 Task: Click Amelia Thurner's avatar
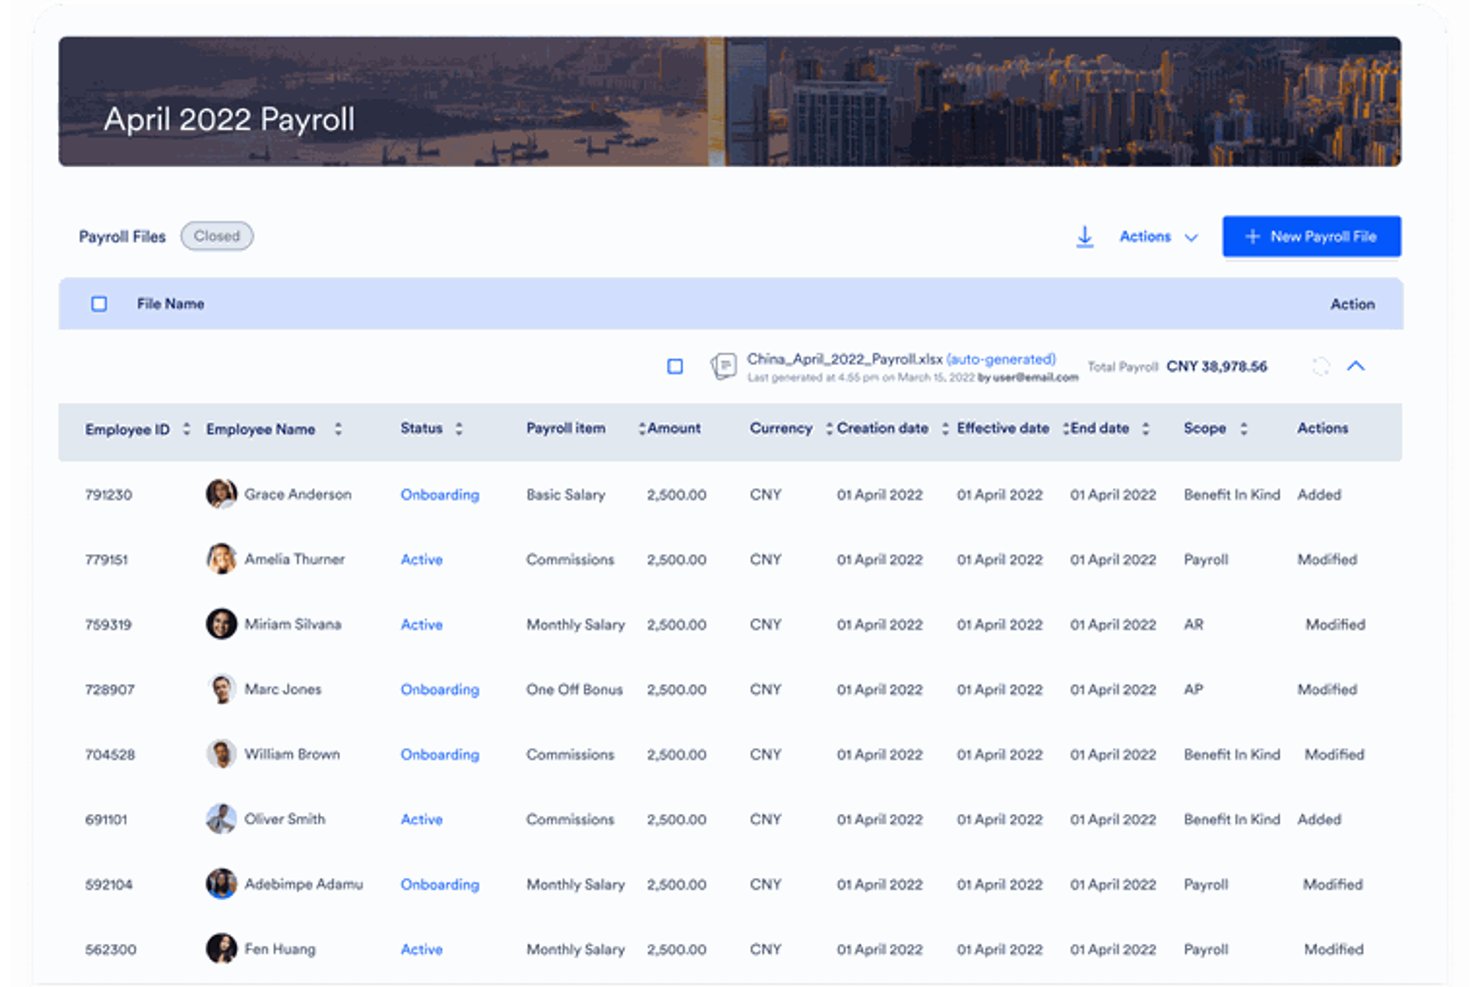click(221, 559)
